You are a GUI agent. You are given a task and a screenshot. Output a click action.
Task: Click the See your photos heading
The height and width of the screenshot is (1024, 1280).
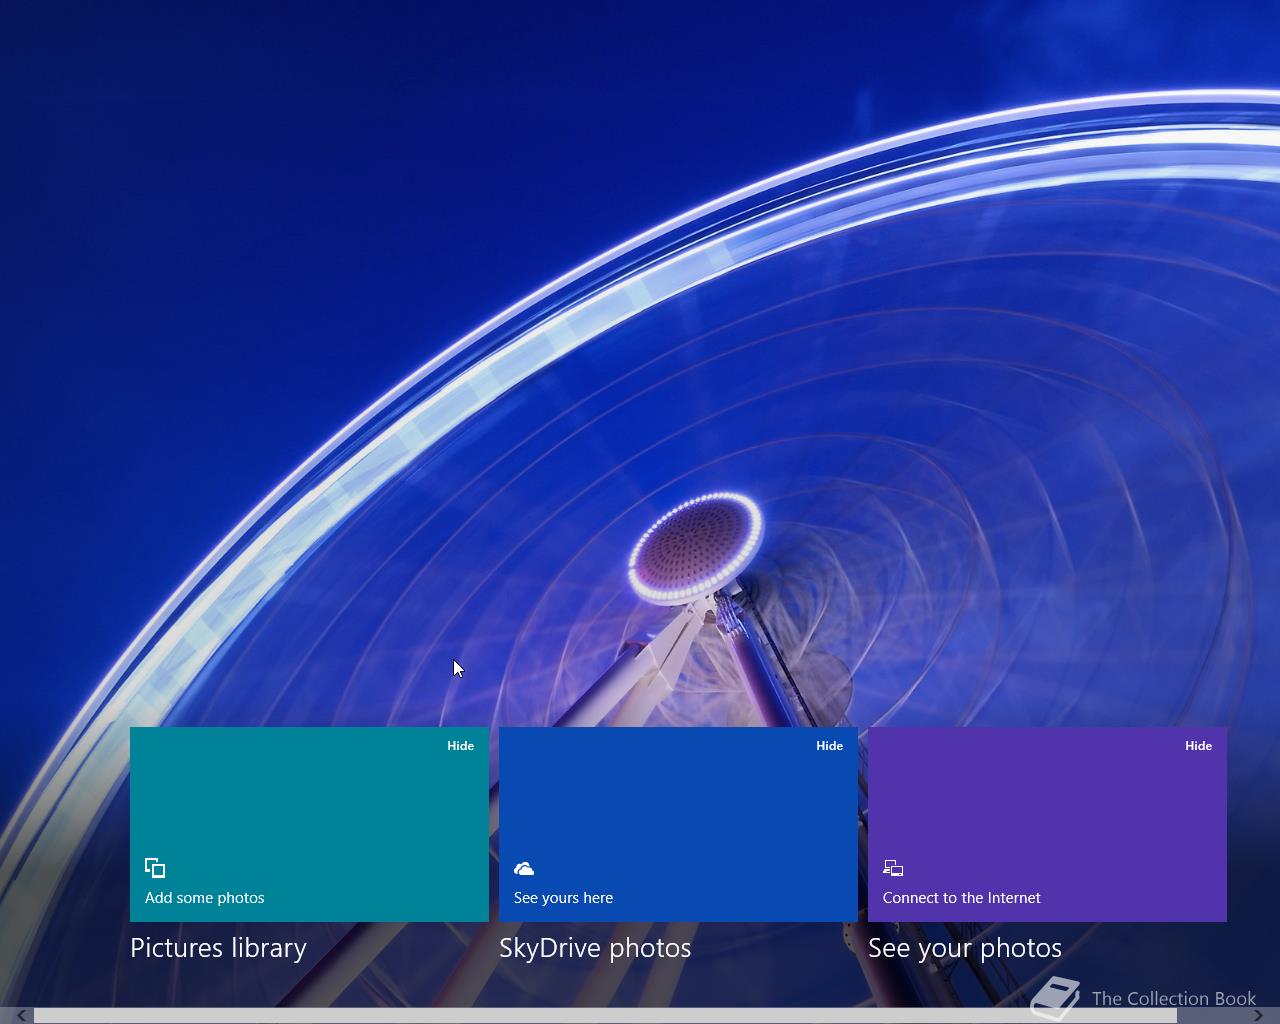(x=965, y=948)
